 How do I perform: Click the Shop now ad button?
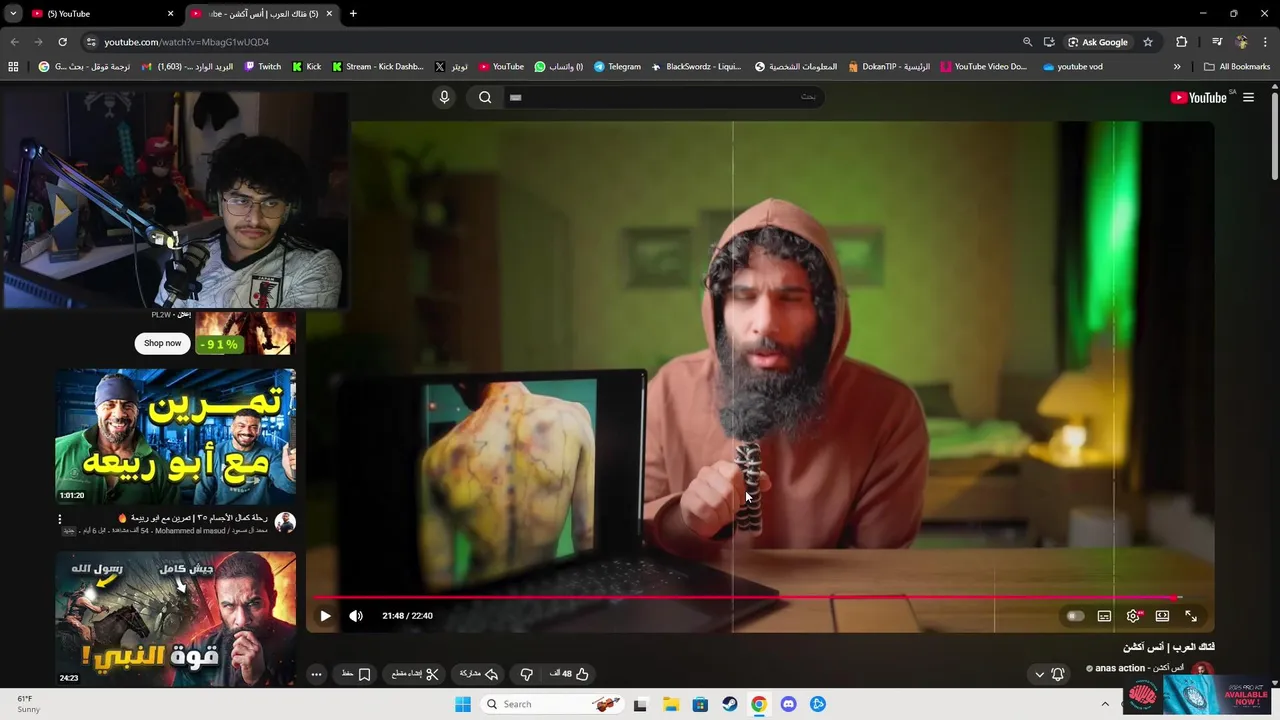coord(162,343)
